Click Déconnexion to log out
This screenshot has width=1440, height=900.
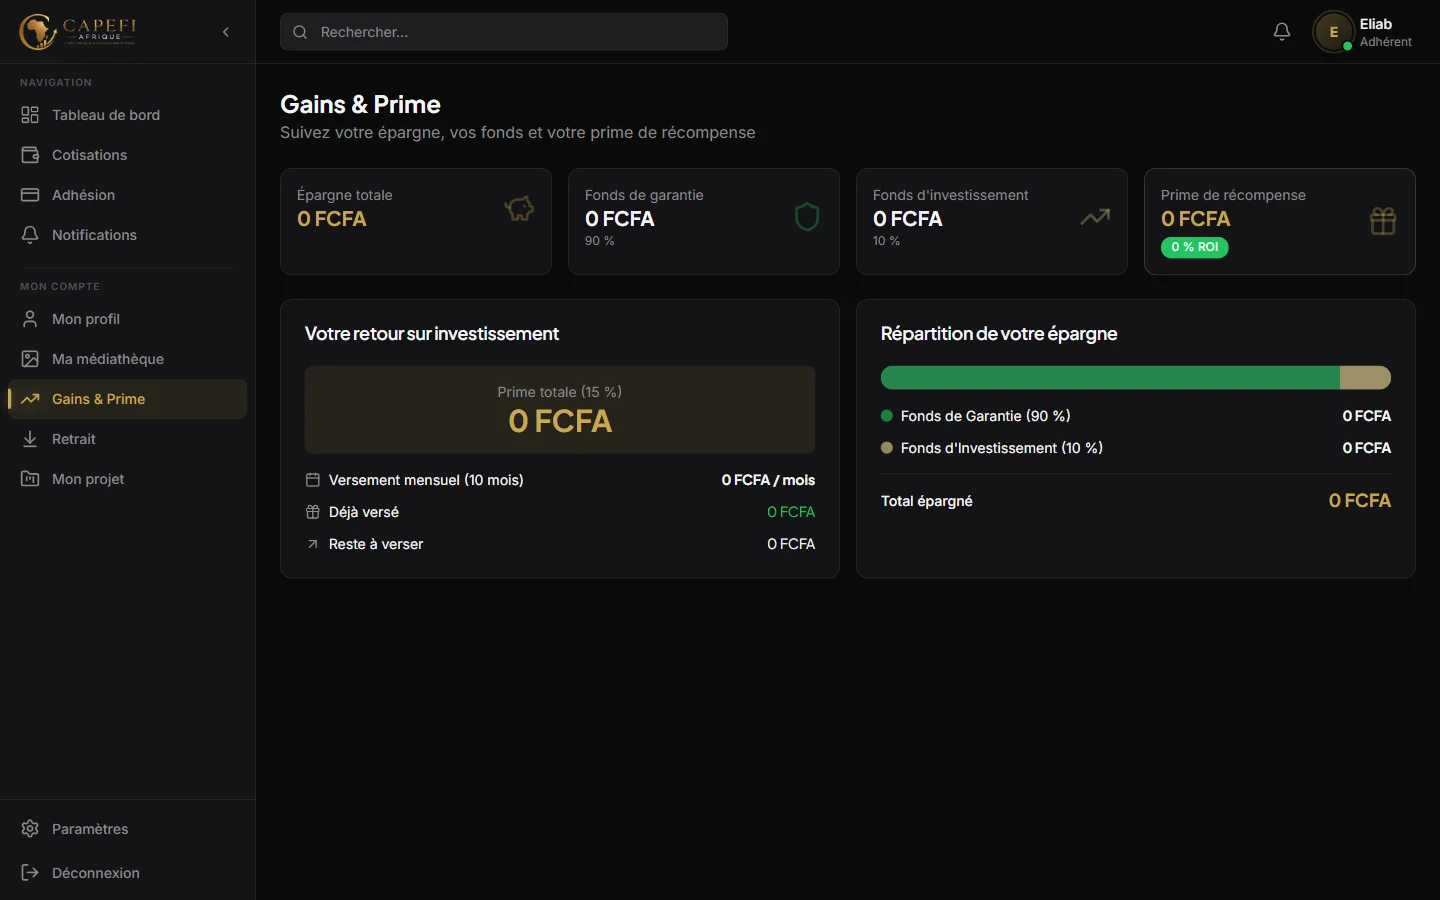127,873
